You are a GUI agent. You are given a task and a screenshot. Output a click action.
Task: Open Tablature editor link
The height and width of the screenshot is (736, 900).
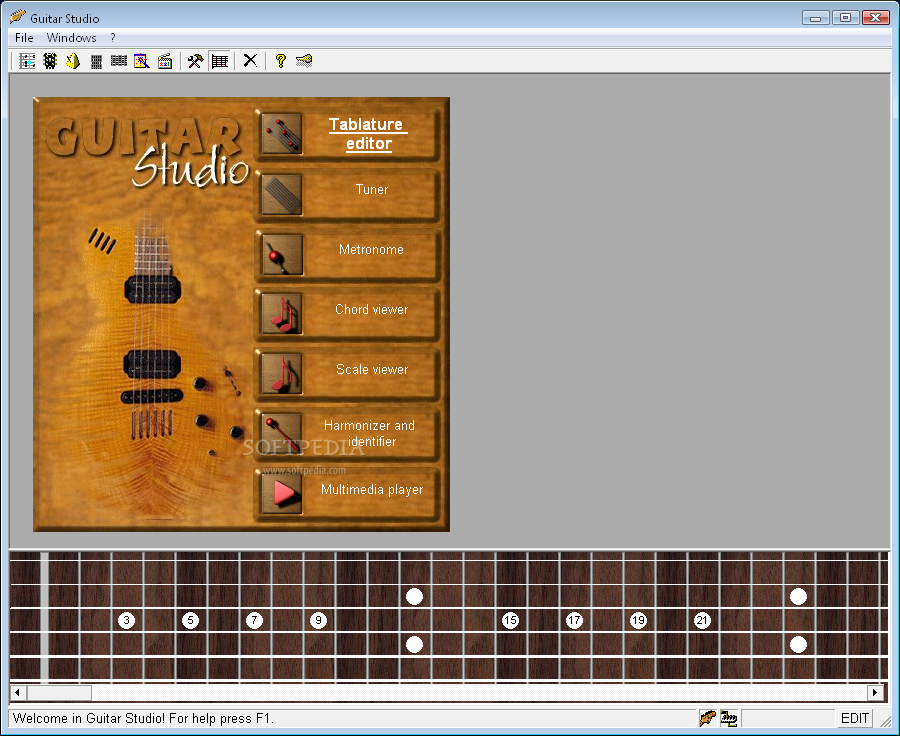pyautogui.click(x=368, y=134)
